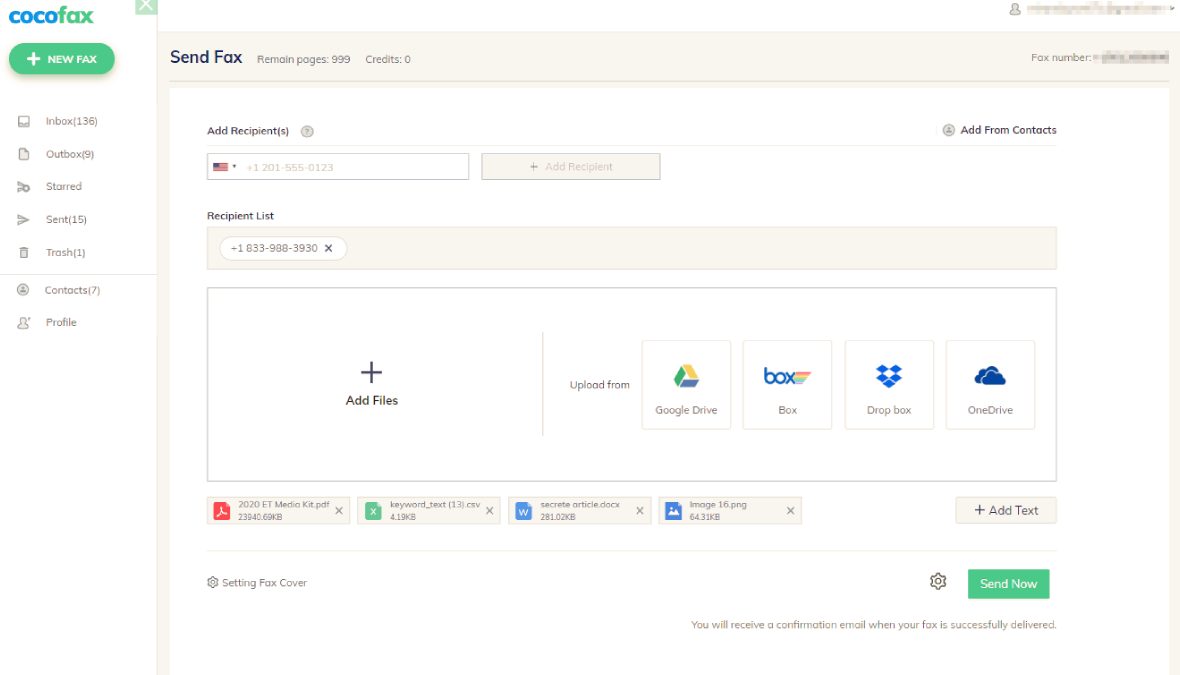Open the Inbox(136) folder
This screenshot has height=675, width=1180.
pyautogui.click(x=71, y=121)
